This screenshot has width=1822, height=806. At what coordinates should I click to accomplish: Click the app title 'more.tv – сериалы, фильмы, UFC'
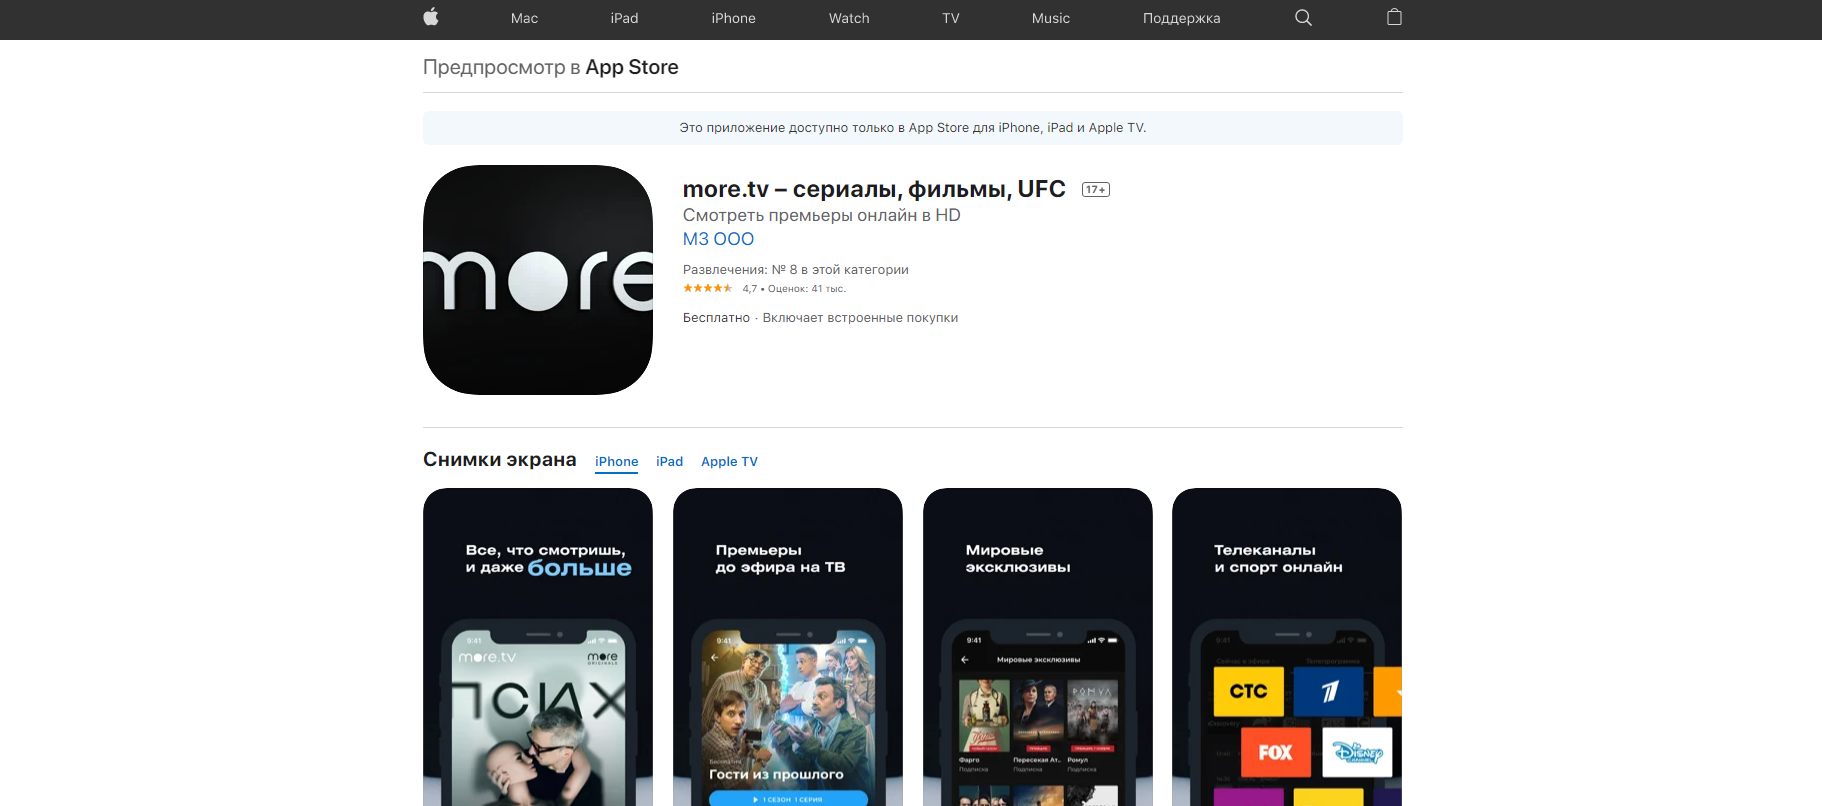[x=874, y=189]
